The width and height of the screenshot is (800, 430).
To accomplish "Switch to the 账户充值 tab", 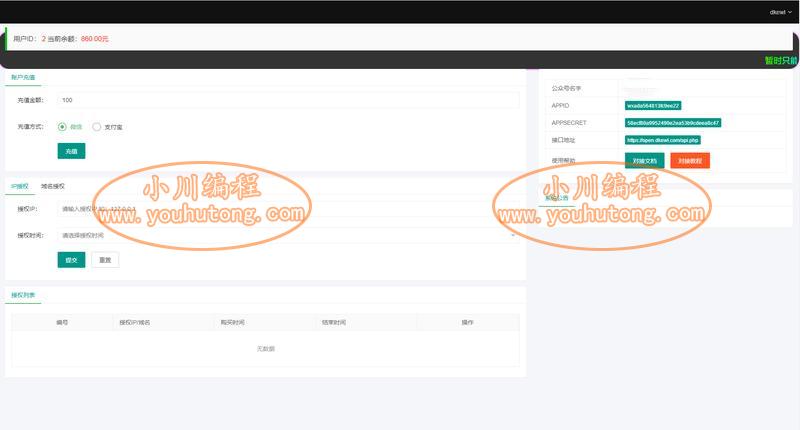I will (23, 78).
